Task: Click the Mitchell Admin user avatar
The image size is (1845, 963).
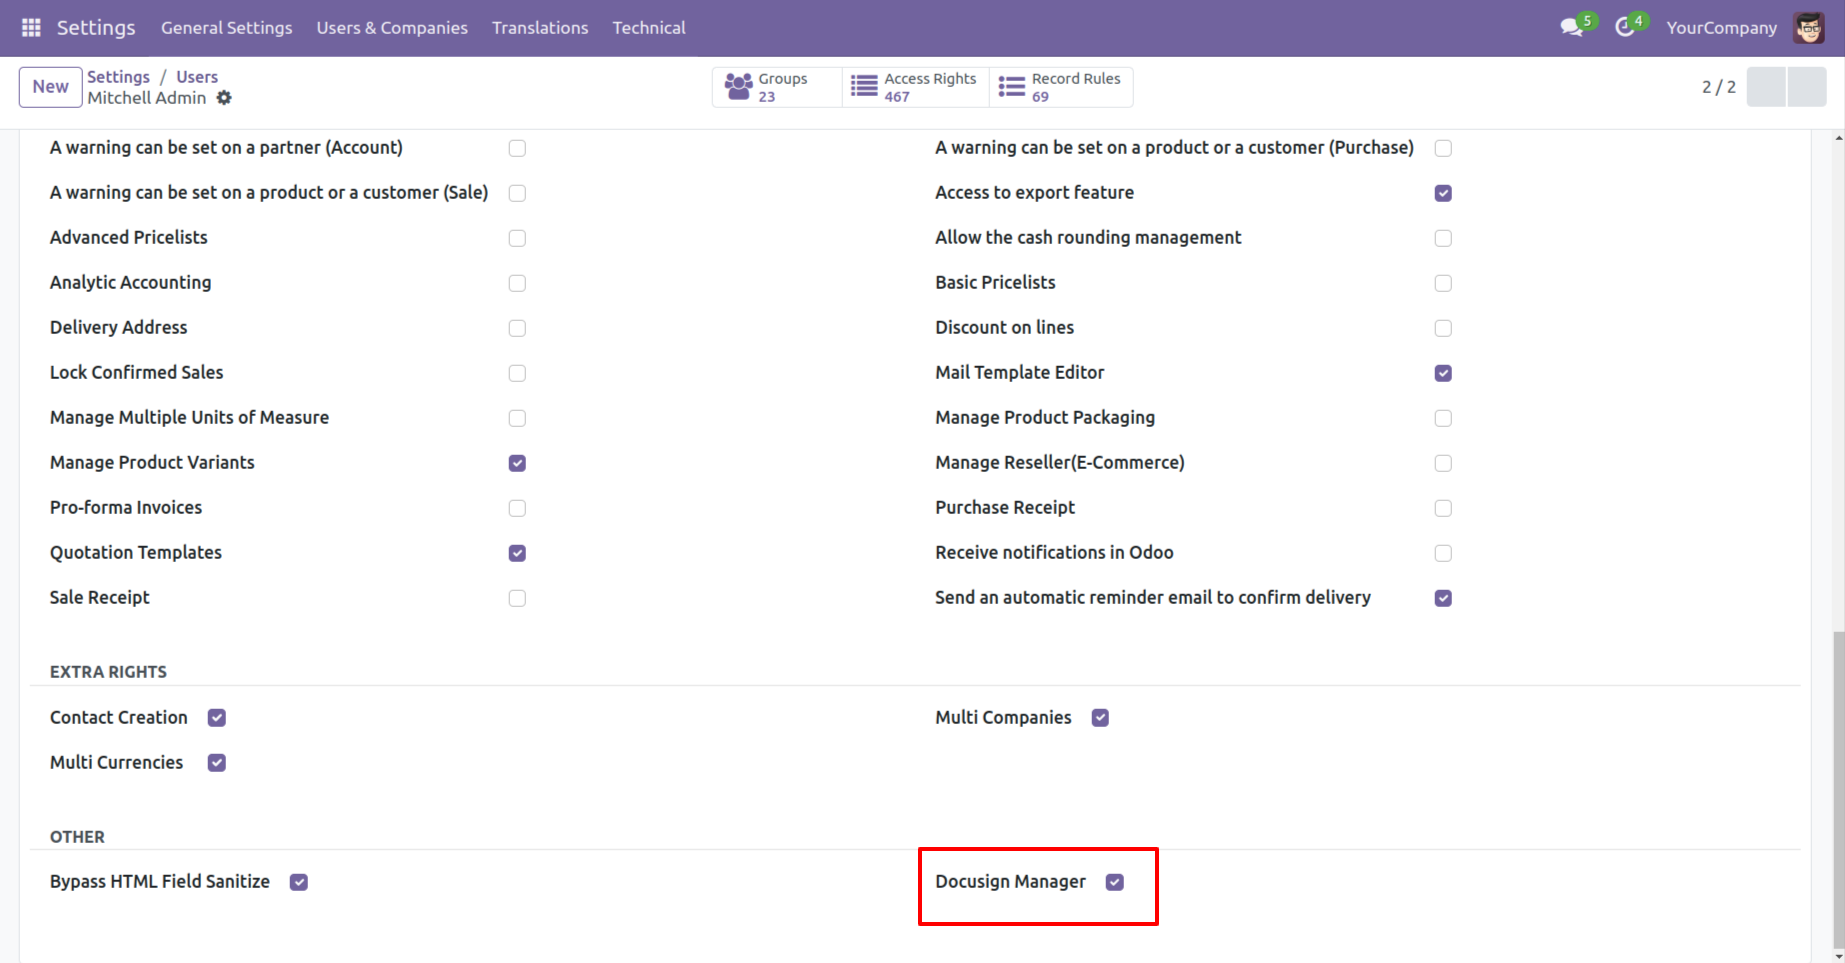Action: pos(1808,28)
